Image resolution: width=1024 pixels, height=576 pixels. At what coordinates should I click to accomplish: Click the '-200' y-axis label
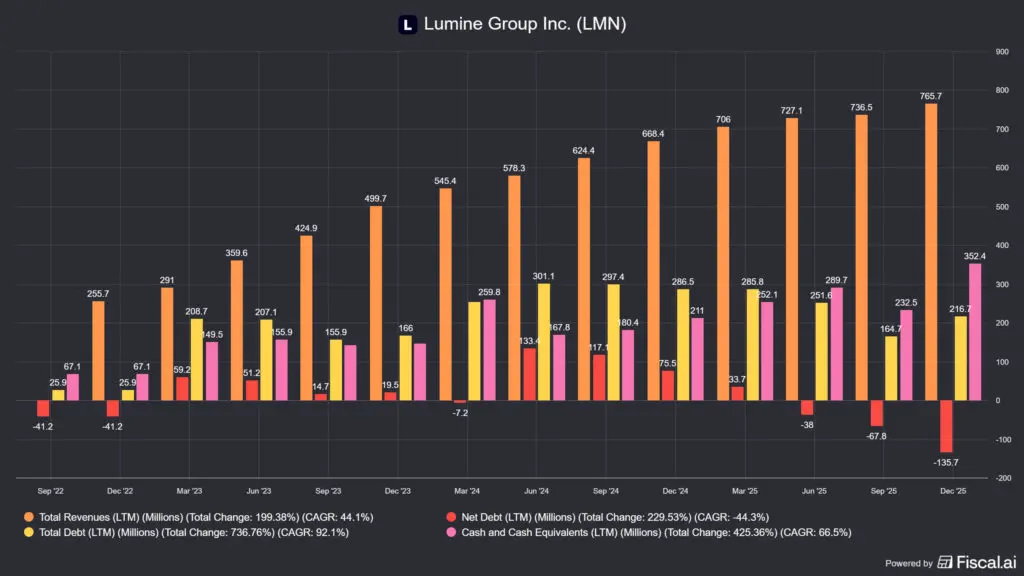[x=1002, y=478]
